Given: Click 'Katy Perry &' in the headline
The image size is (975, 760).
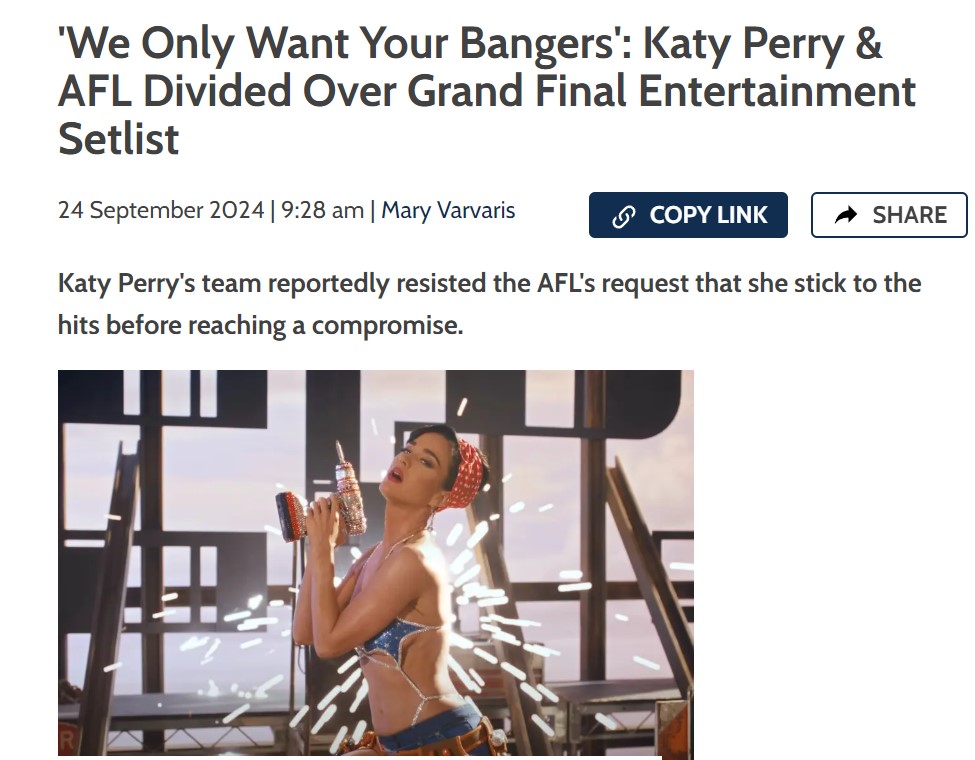Looking at the screenshot, I should (762, 44).
